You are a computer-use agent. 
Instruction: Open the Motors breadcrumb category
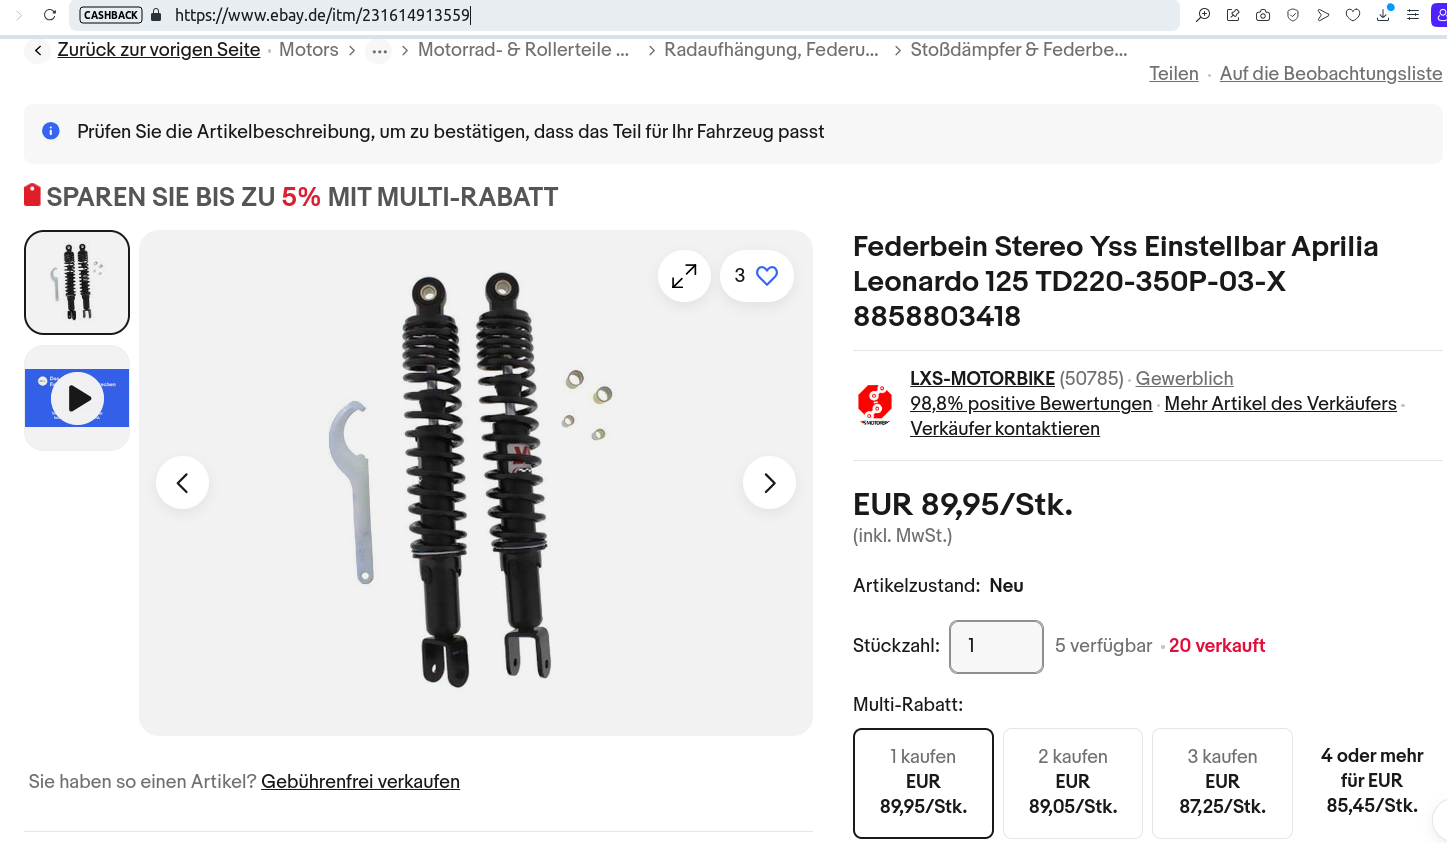coord(308,50)
